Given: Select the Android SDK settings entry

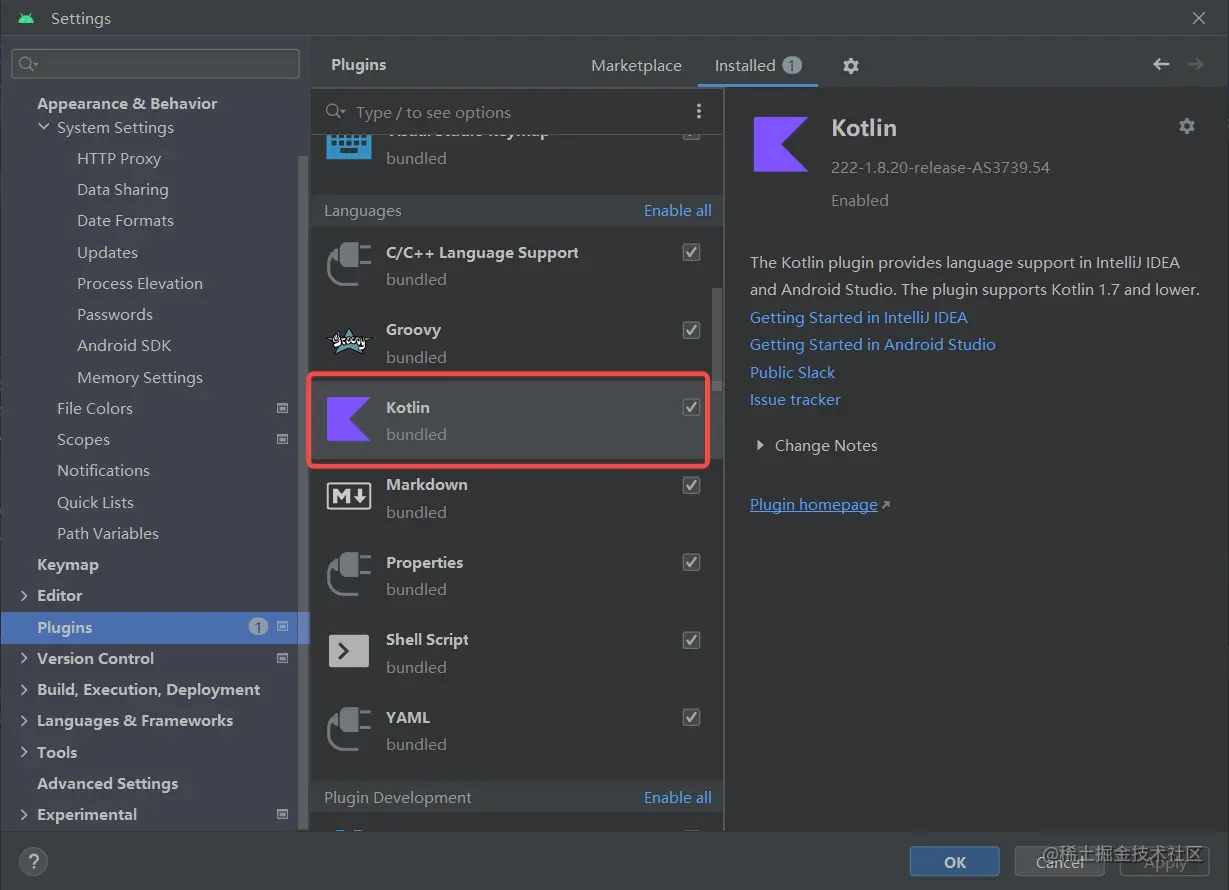Looking at the screenshot, I should point(124,345).
